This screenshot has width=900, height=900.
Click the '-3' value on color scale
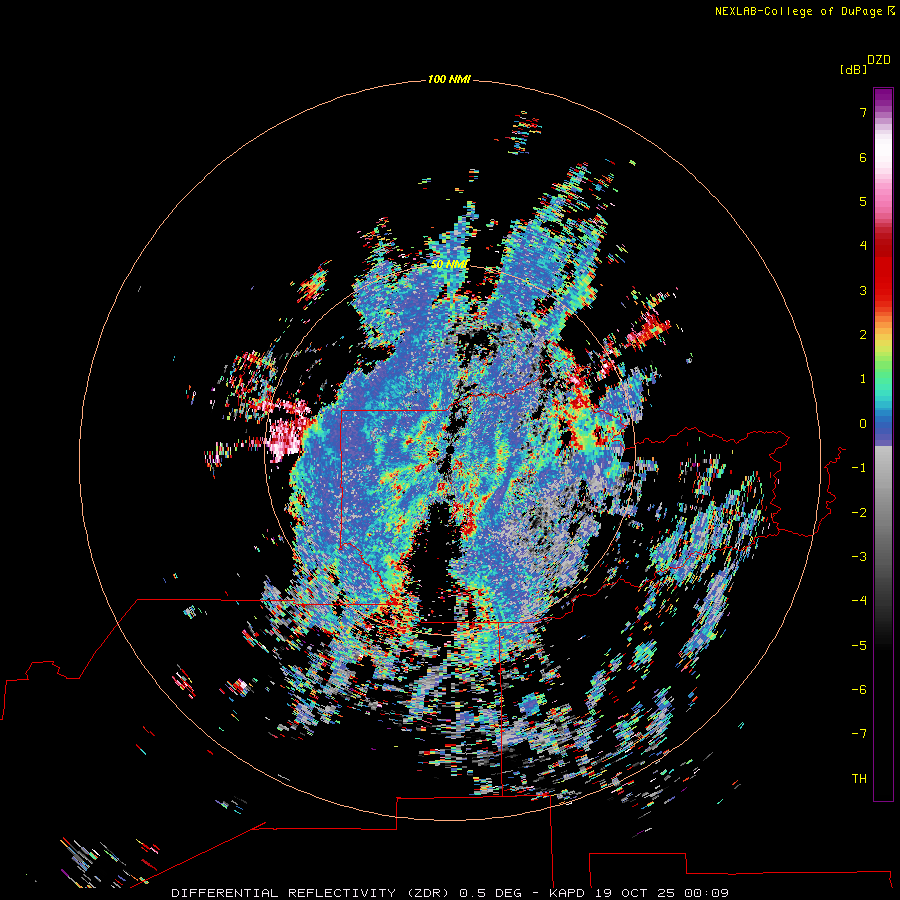pyautogui.click(x=859, y=556)
